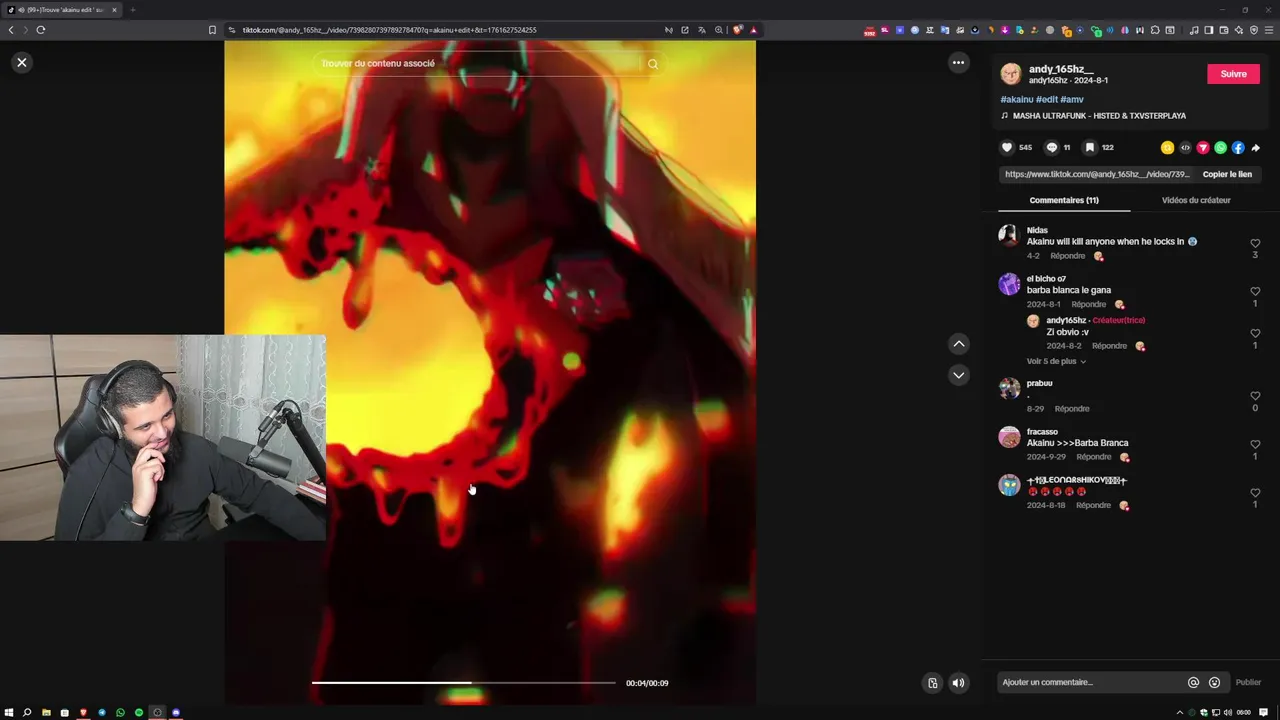Like fracasso's comment
The width and height of the screenshot is (1280, 720).
[x=1255, y=445]
